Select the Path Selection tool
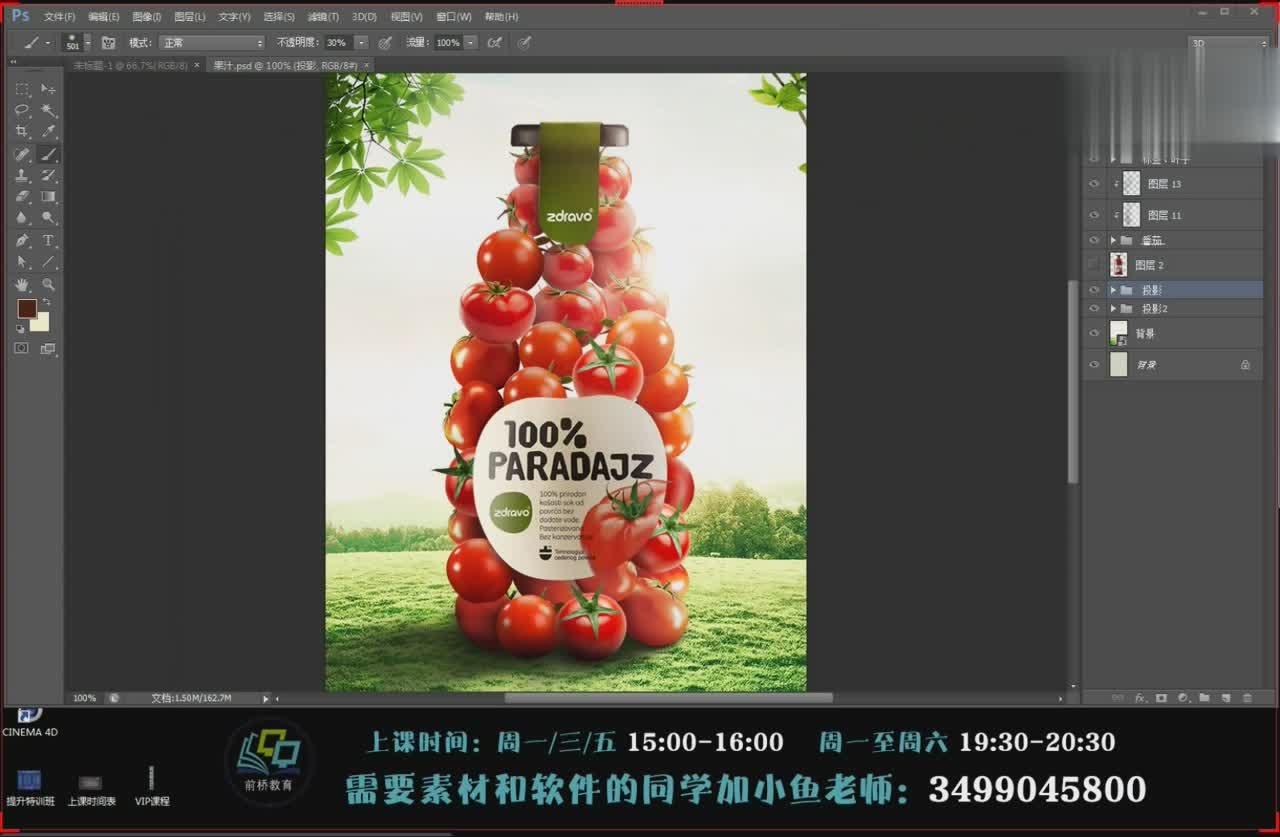 pos(22,262)
